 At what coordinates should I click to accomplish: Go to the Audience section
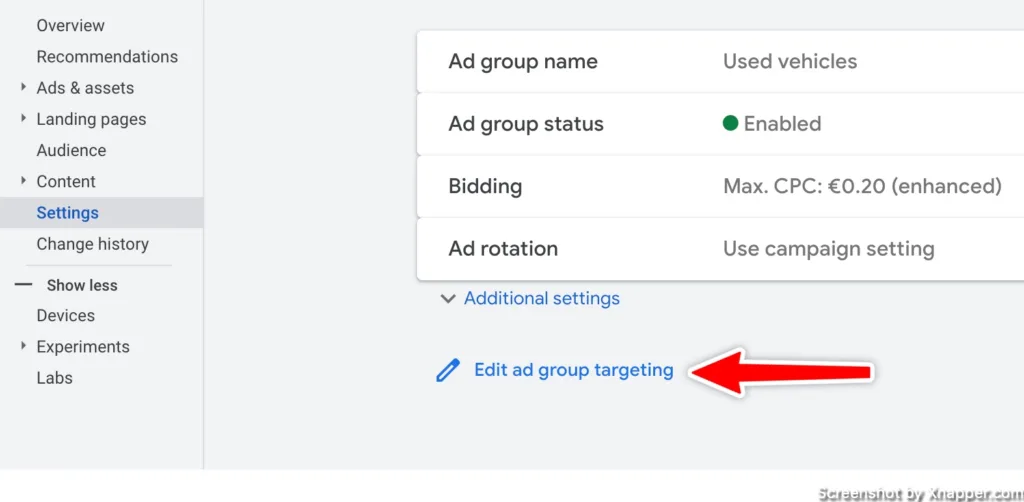click(x=71, y=150)
